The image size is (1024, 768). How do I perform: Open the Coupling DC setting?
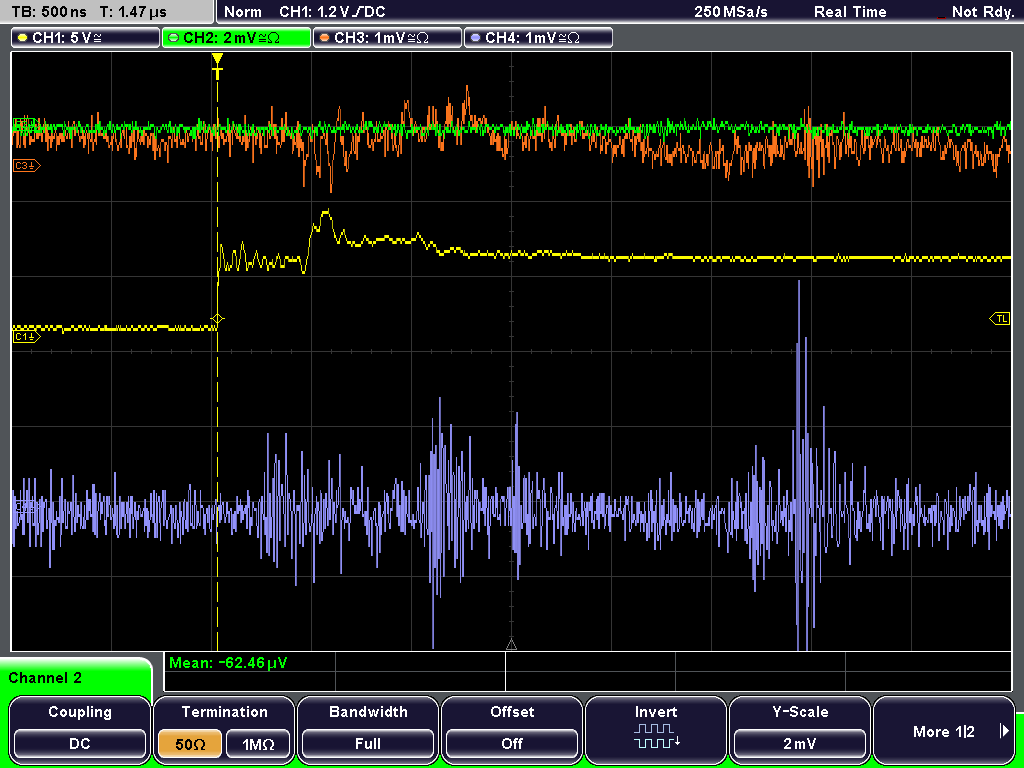(80, 743)
